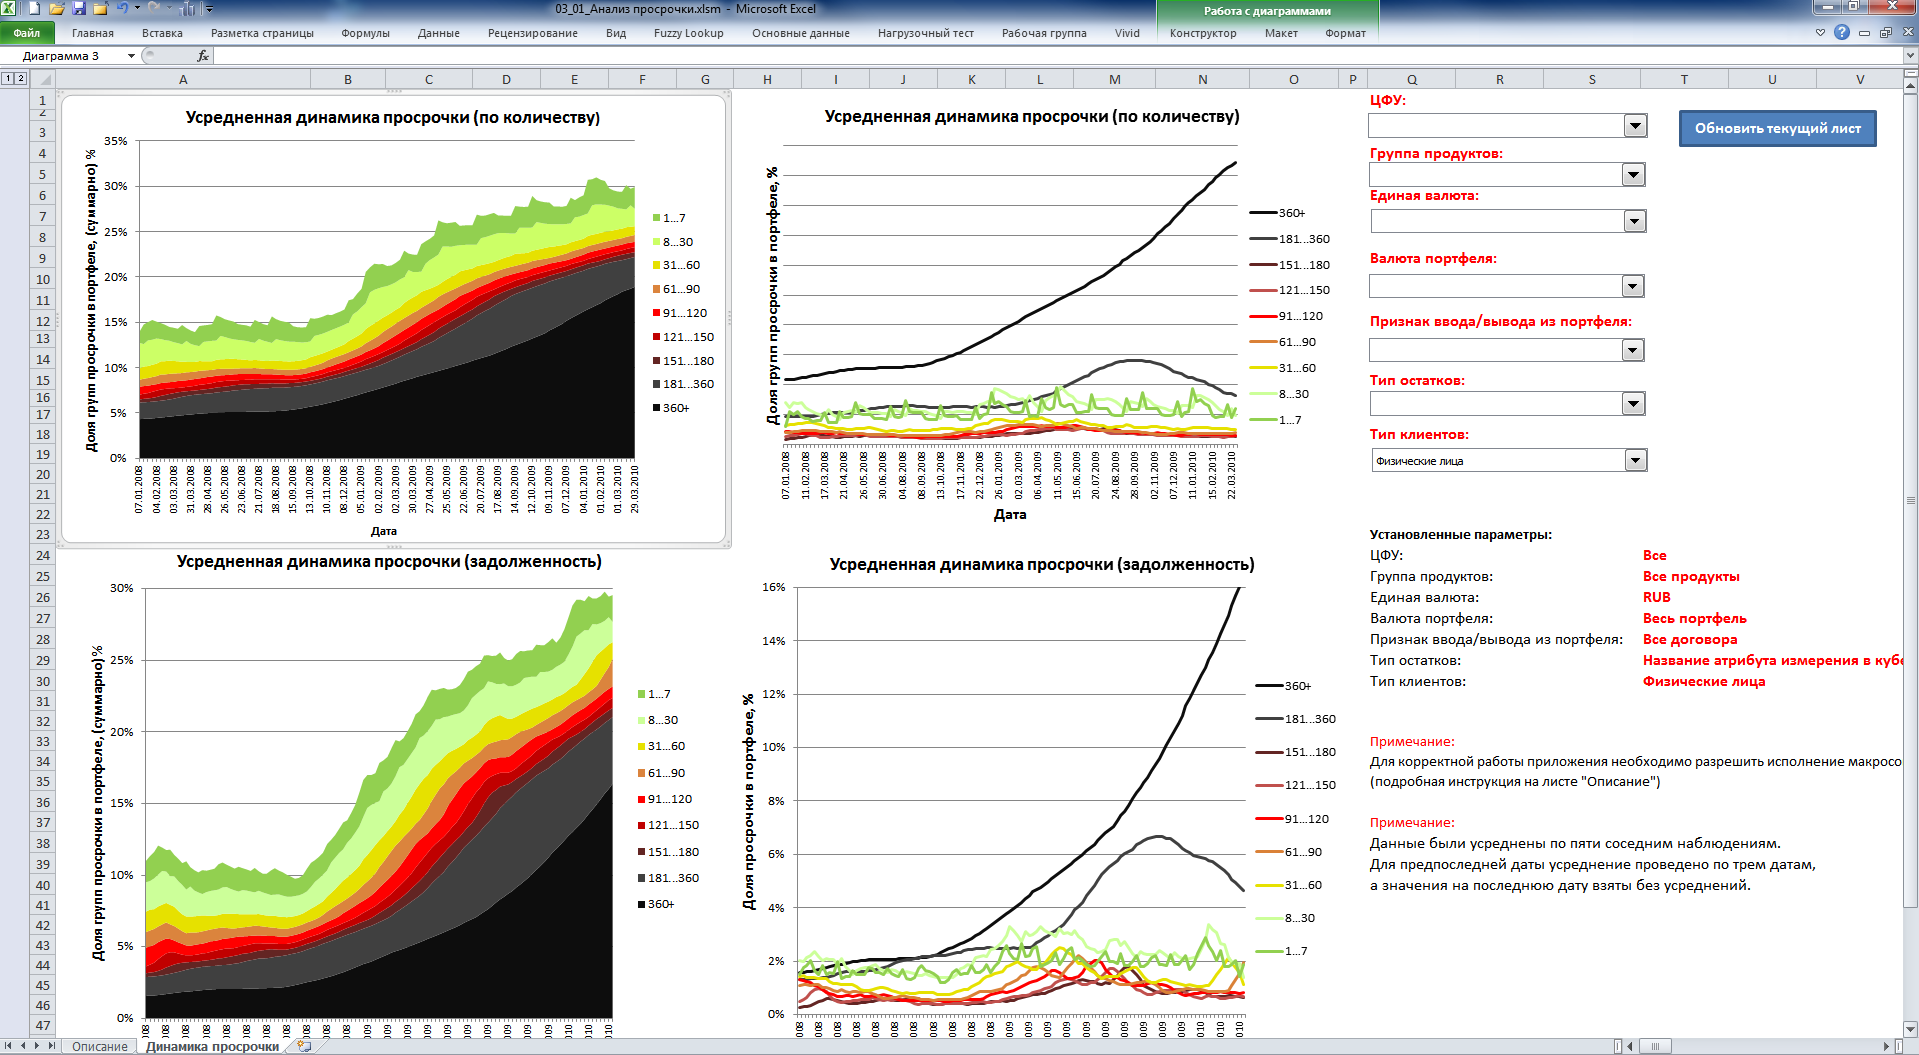Minimize the ribbon with the chevron icon

1820,32
